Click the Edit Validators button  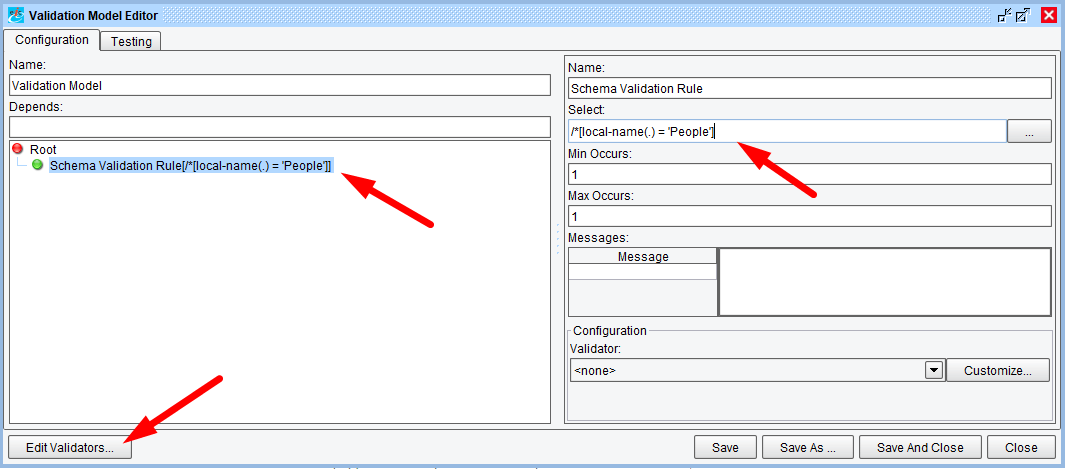(69, 448)
